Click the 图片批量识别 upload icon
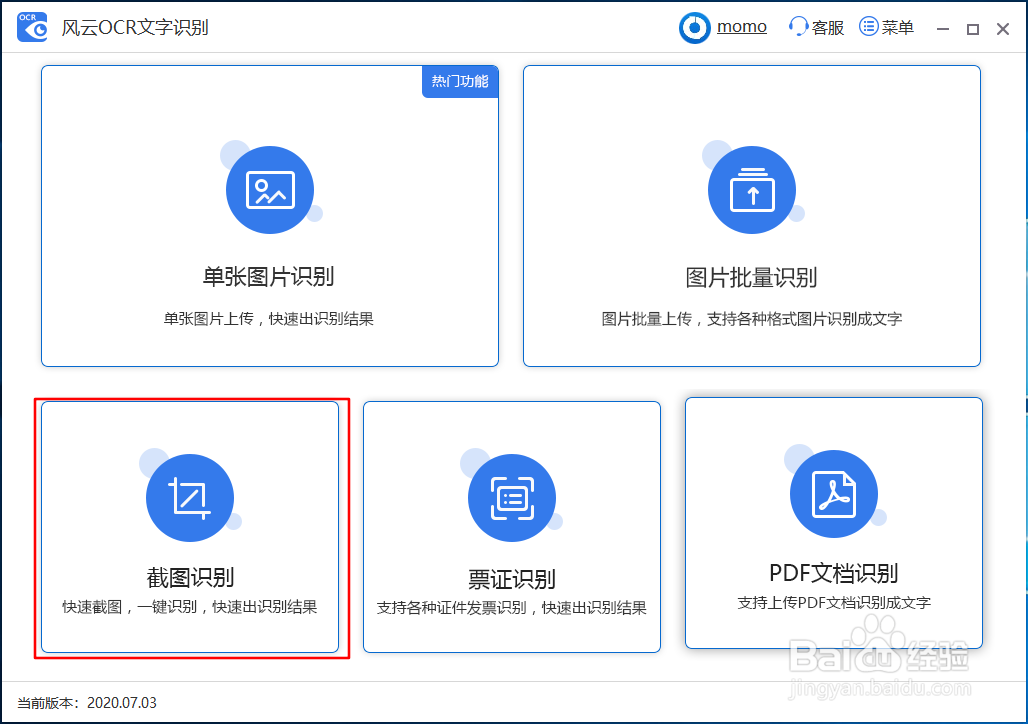 point(753,189)
